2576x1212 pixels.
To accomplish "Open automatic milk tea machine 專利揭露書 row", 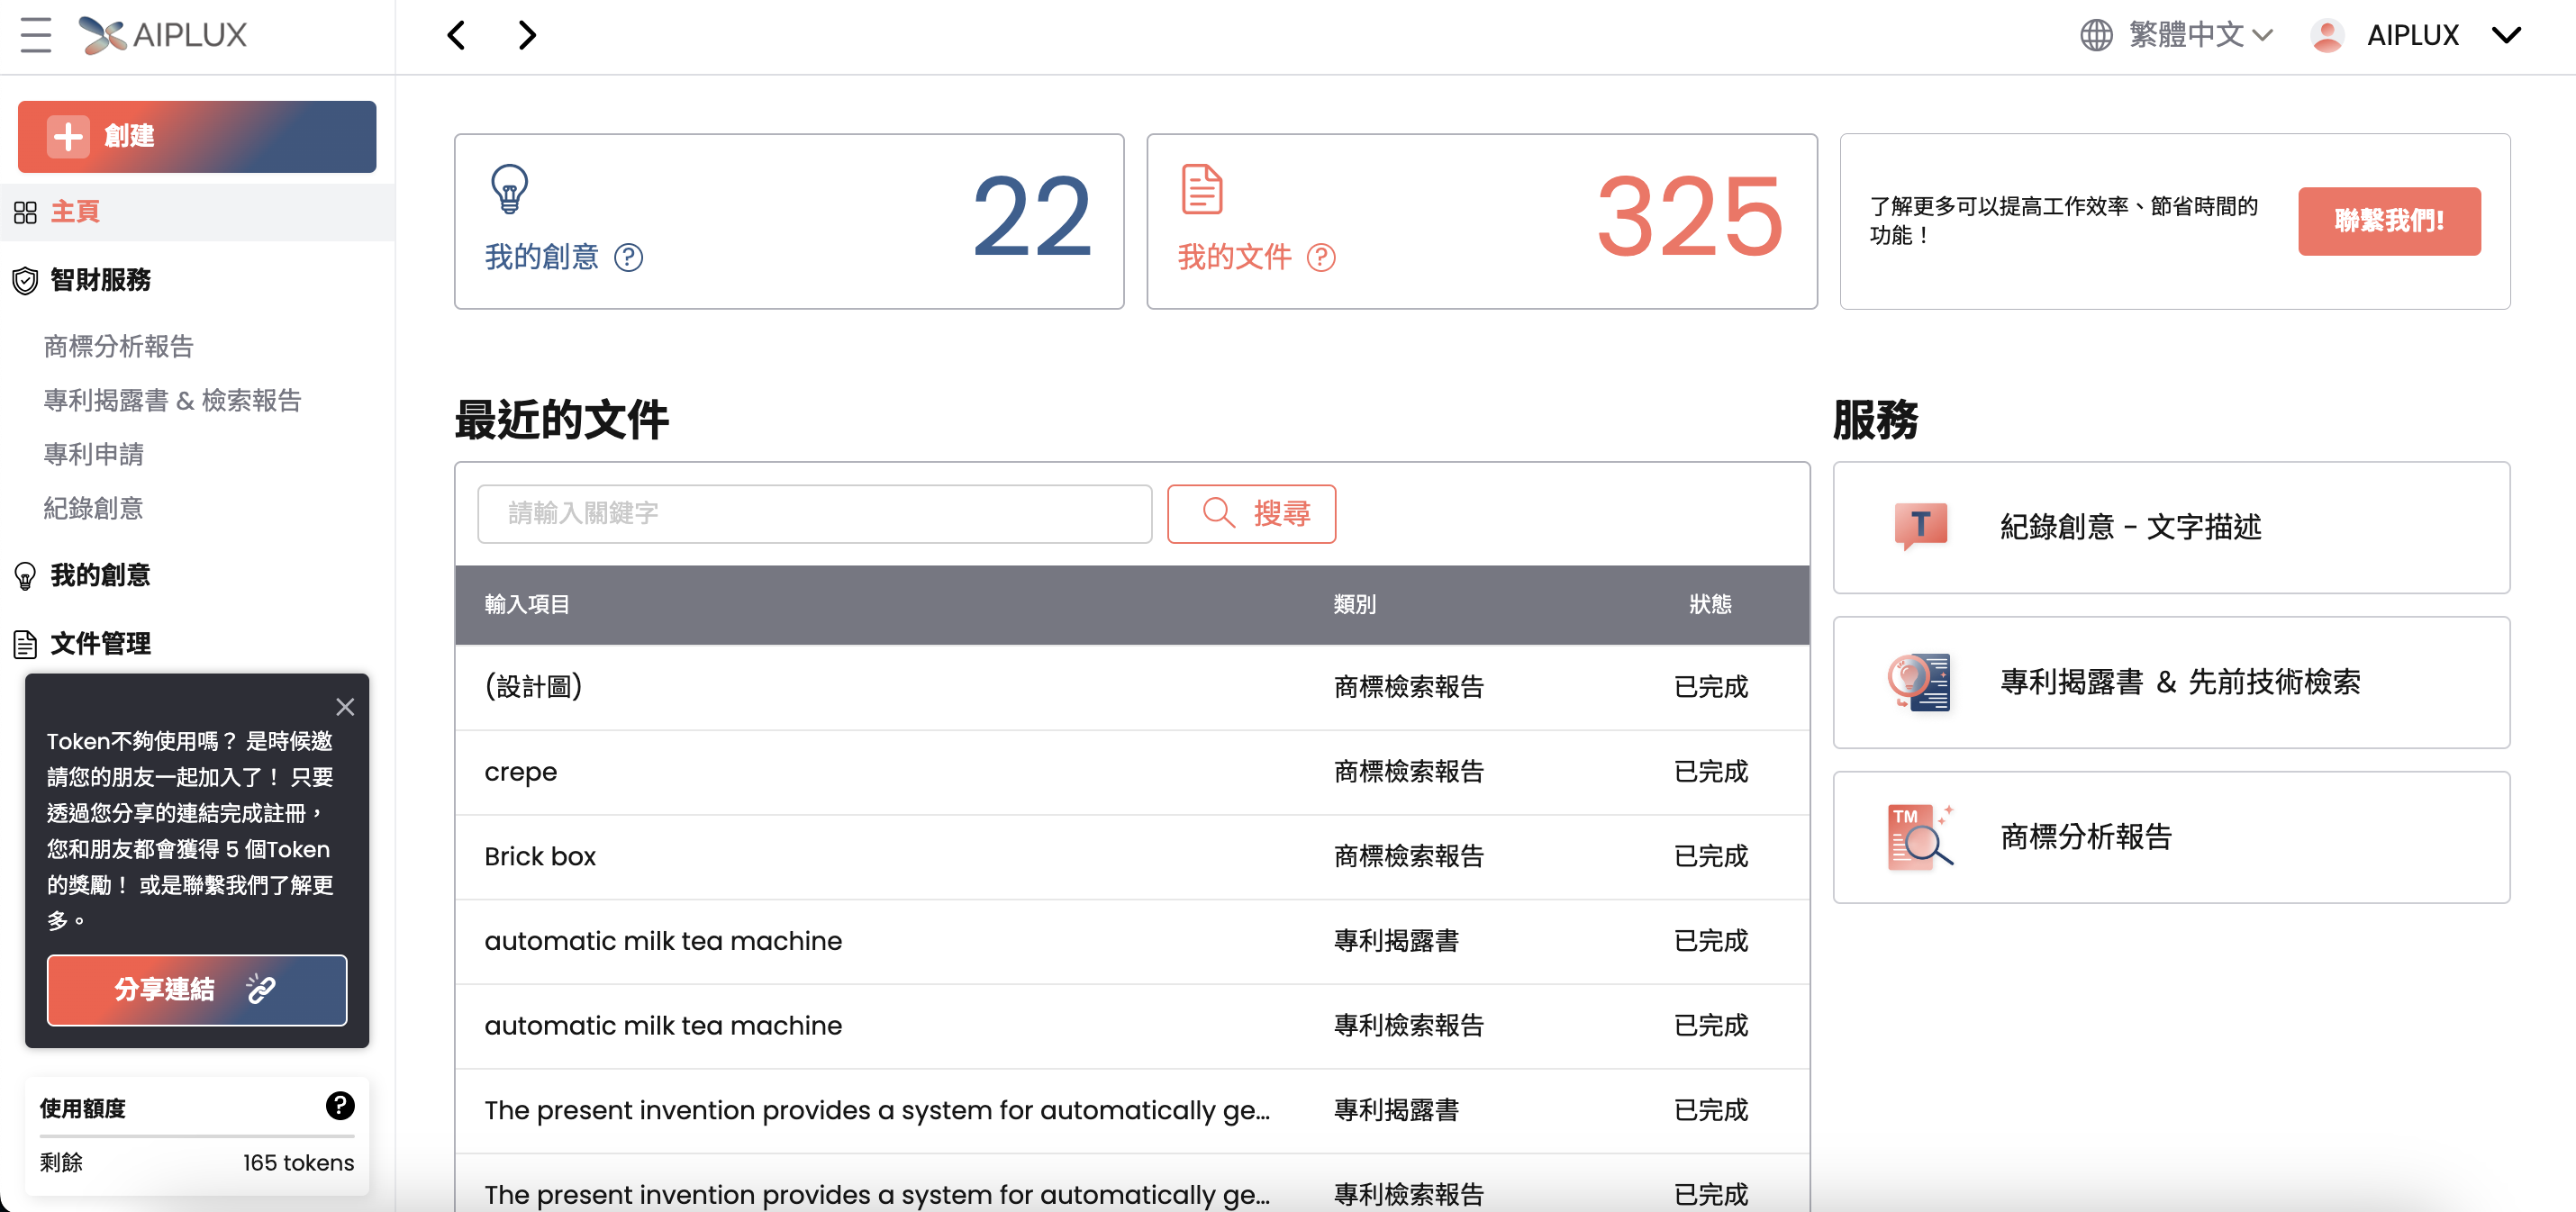I will (1132, 941).
